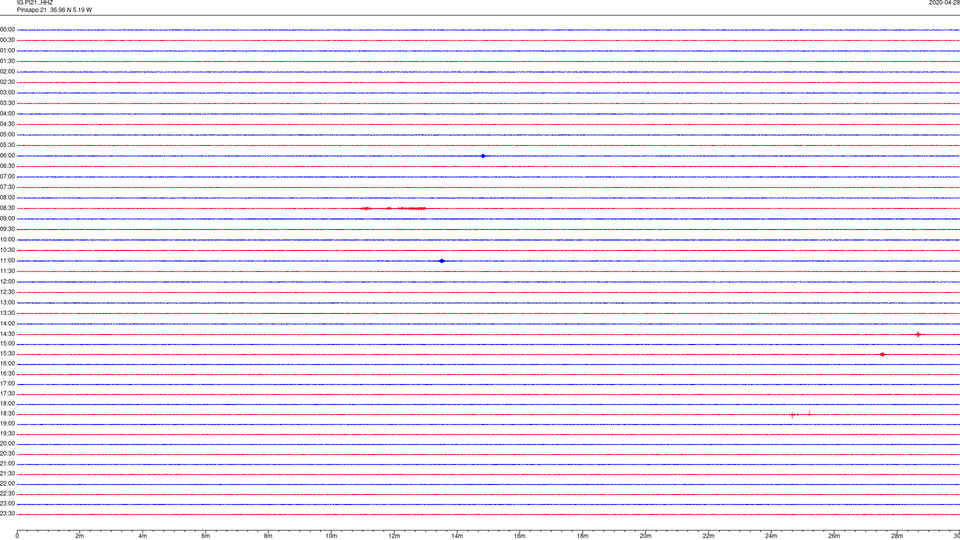960x540 pixels.
Task: Select the 23:30 time label
Action: click(x=7, y=514)
